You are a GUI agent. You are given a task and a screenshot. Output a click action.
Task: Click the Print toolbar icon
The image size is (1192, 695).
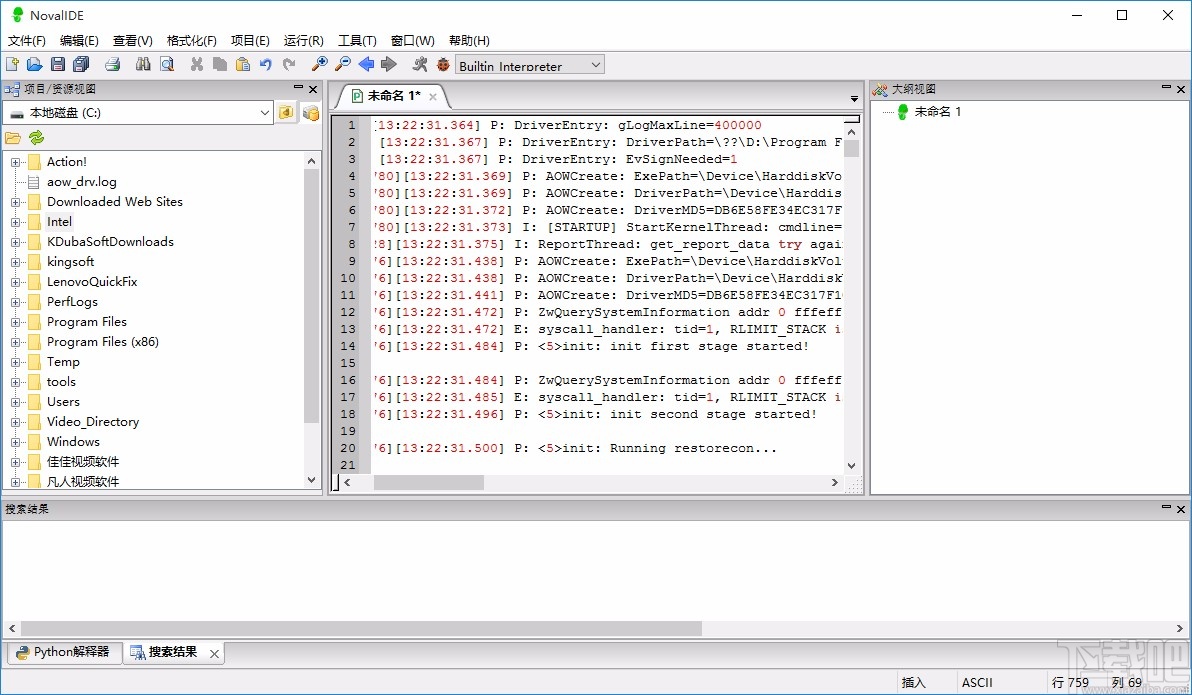click(x=113, y=65)
